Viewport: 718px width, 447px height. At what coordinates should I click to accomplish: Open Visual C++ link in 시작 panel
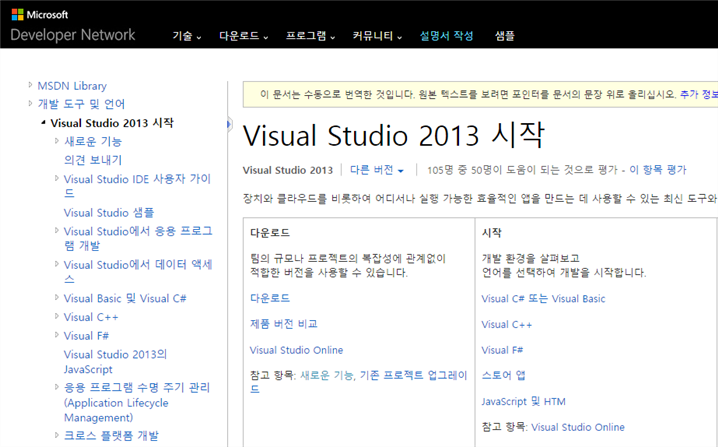click(x=506, y=324)
